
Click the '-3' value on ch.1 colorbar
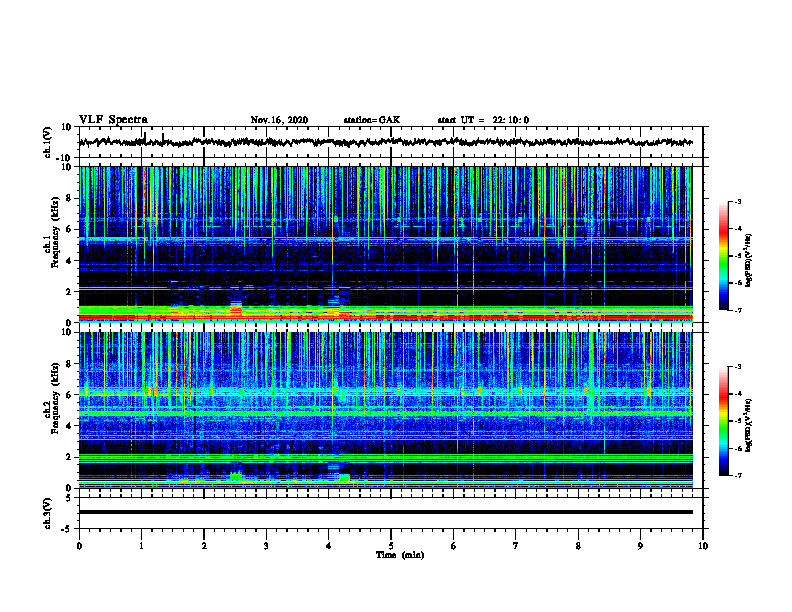[737, 202]
